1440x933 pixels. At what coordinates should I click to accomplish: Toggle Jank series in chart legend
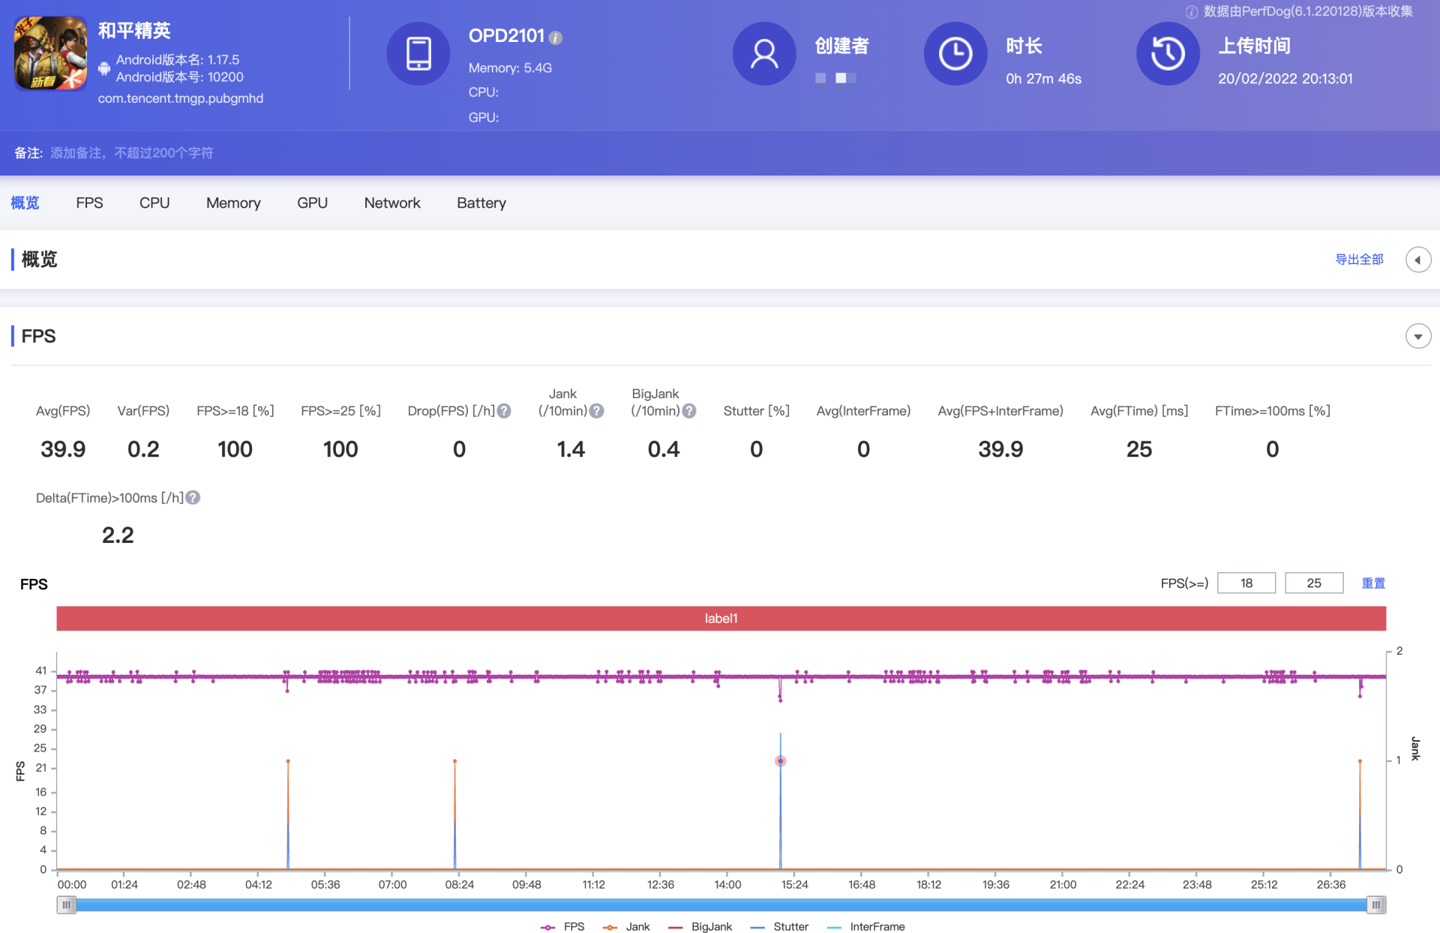(x=627, y=927)
